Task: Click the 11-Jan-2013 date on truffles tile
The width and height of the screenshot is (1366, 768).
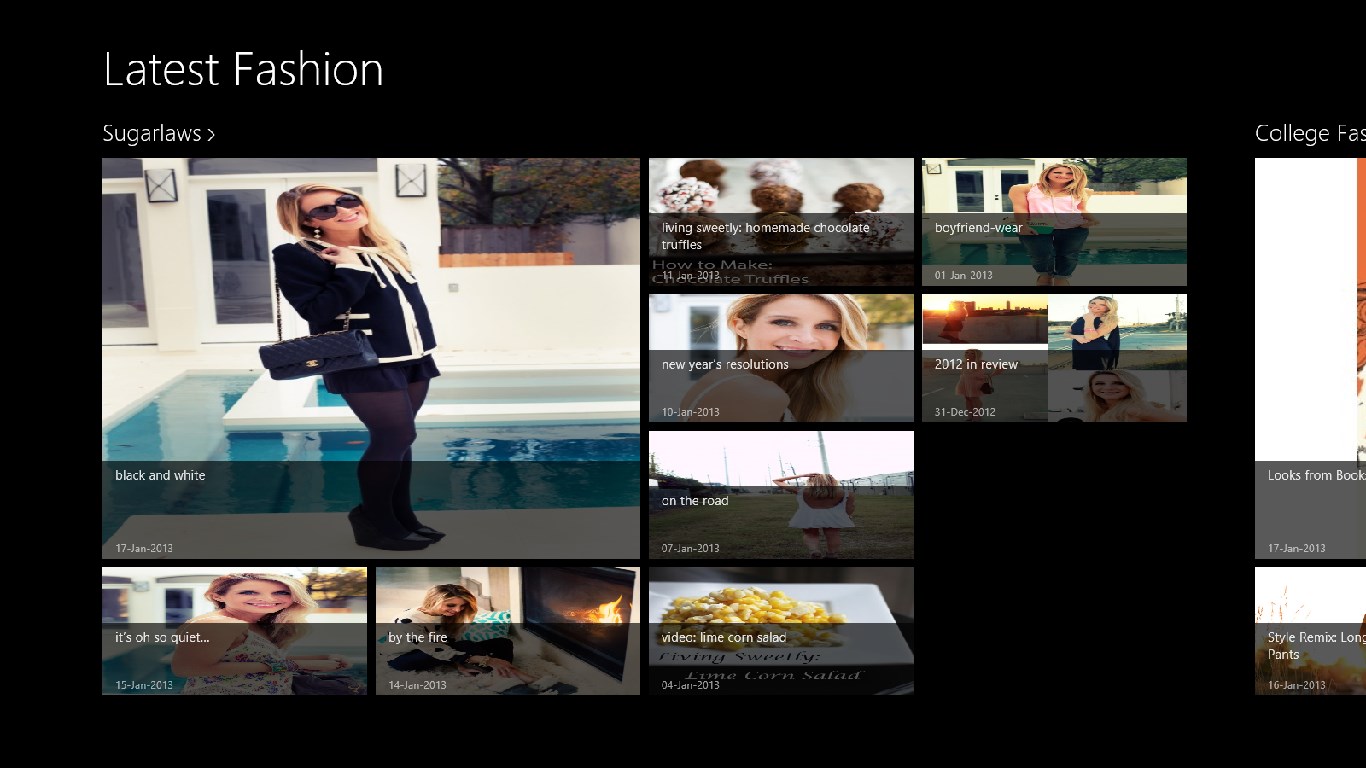Action: (690, 275)
